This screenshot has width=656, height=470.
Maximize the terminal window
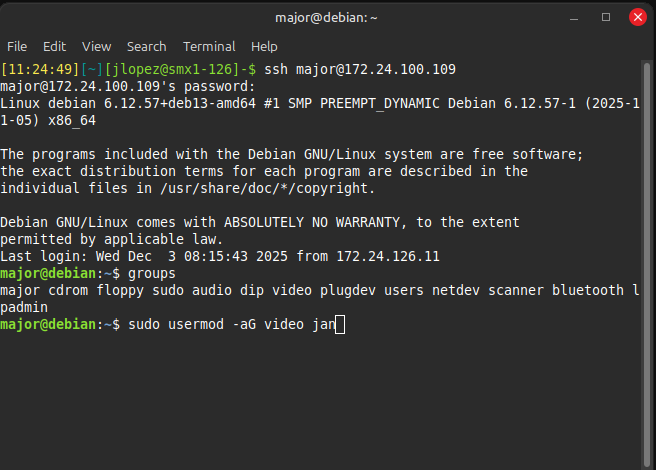(x=606, y=17)
